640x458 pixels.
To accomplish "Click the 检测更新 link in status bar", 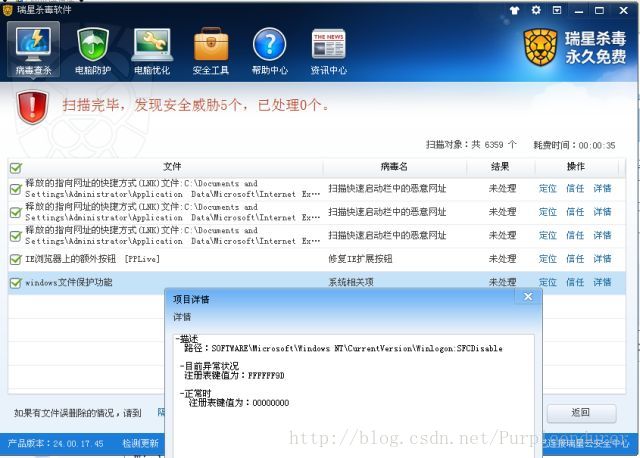I will pyautogui.click(x=140, y=443).
